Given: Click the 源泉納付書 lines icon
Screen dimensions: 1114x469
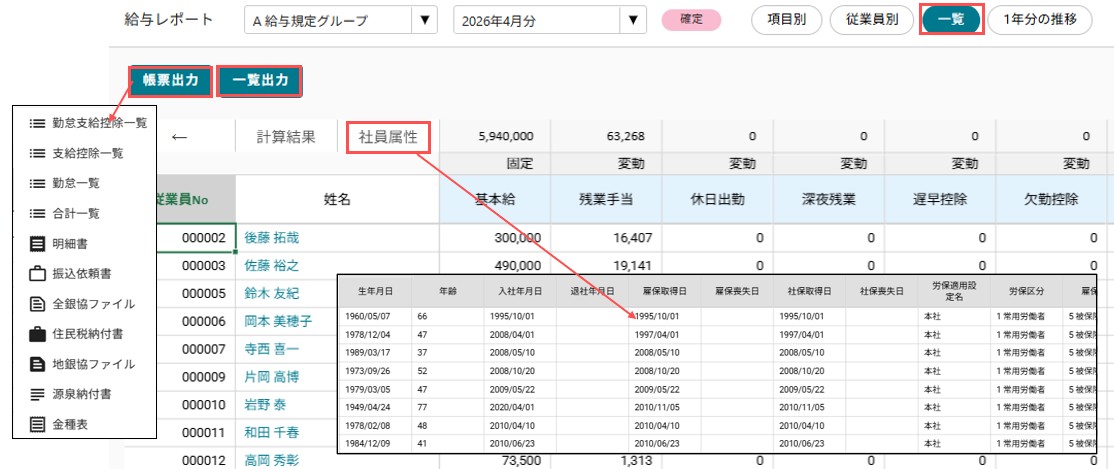Looking at the screenshot, I should pos(37,394).
